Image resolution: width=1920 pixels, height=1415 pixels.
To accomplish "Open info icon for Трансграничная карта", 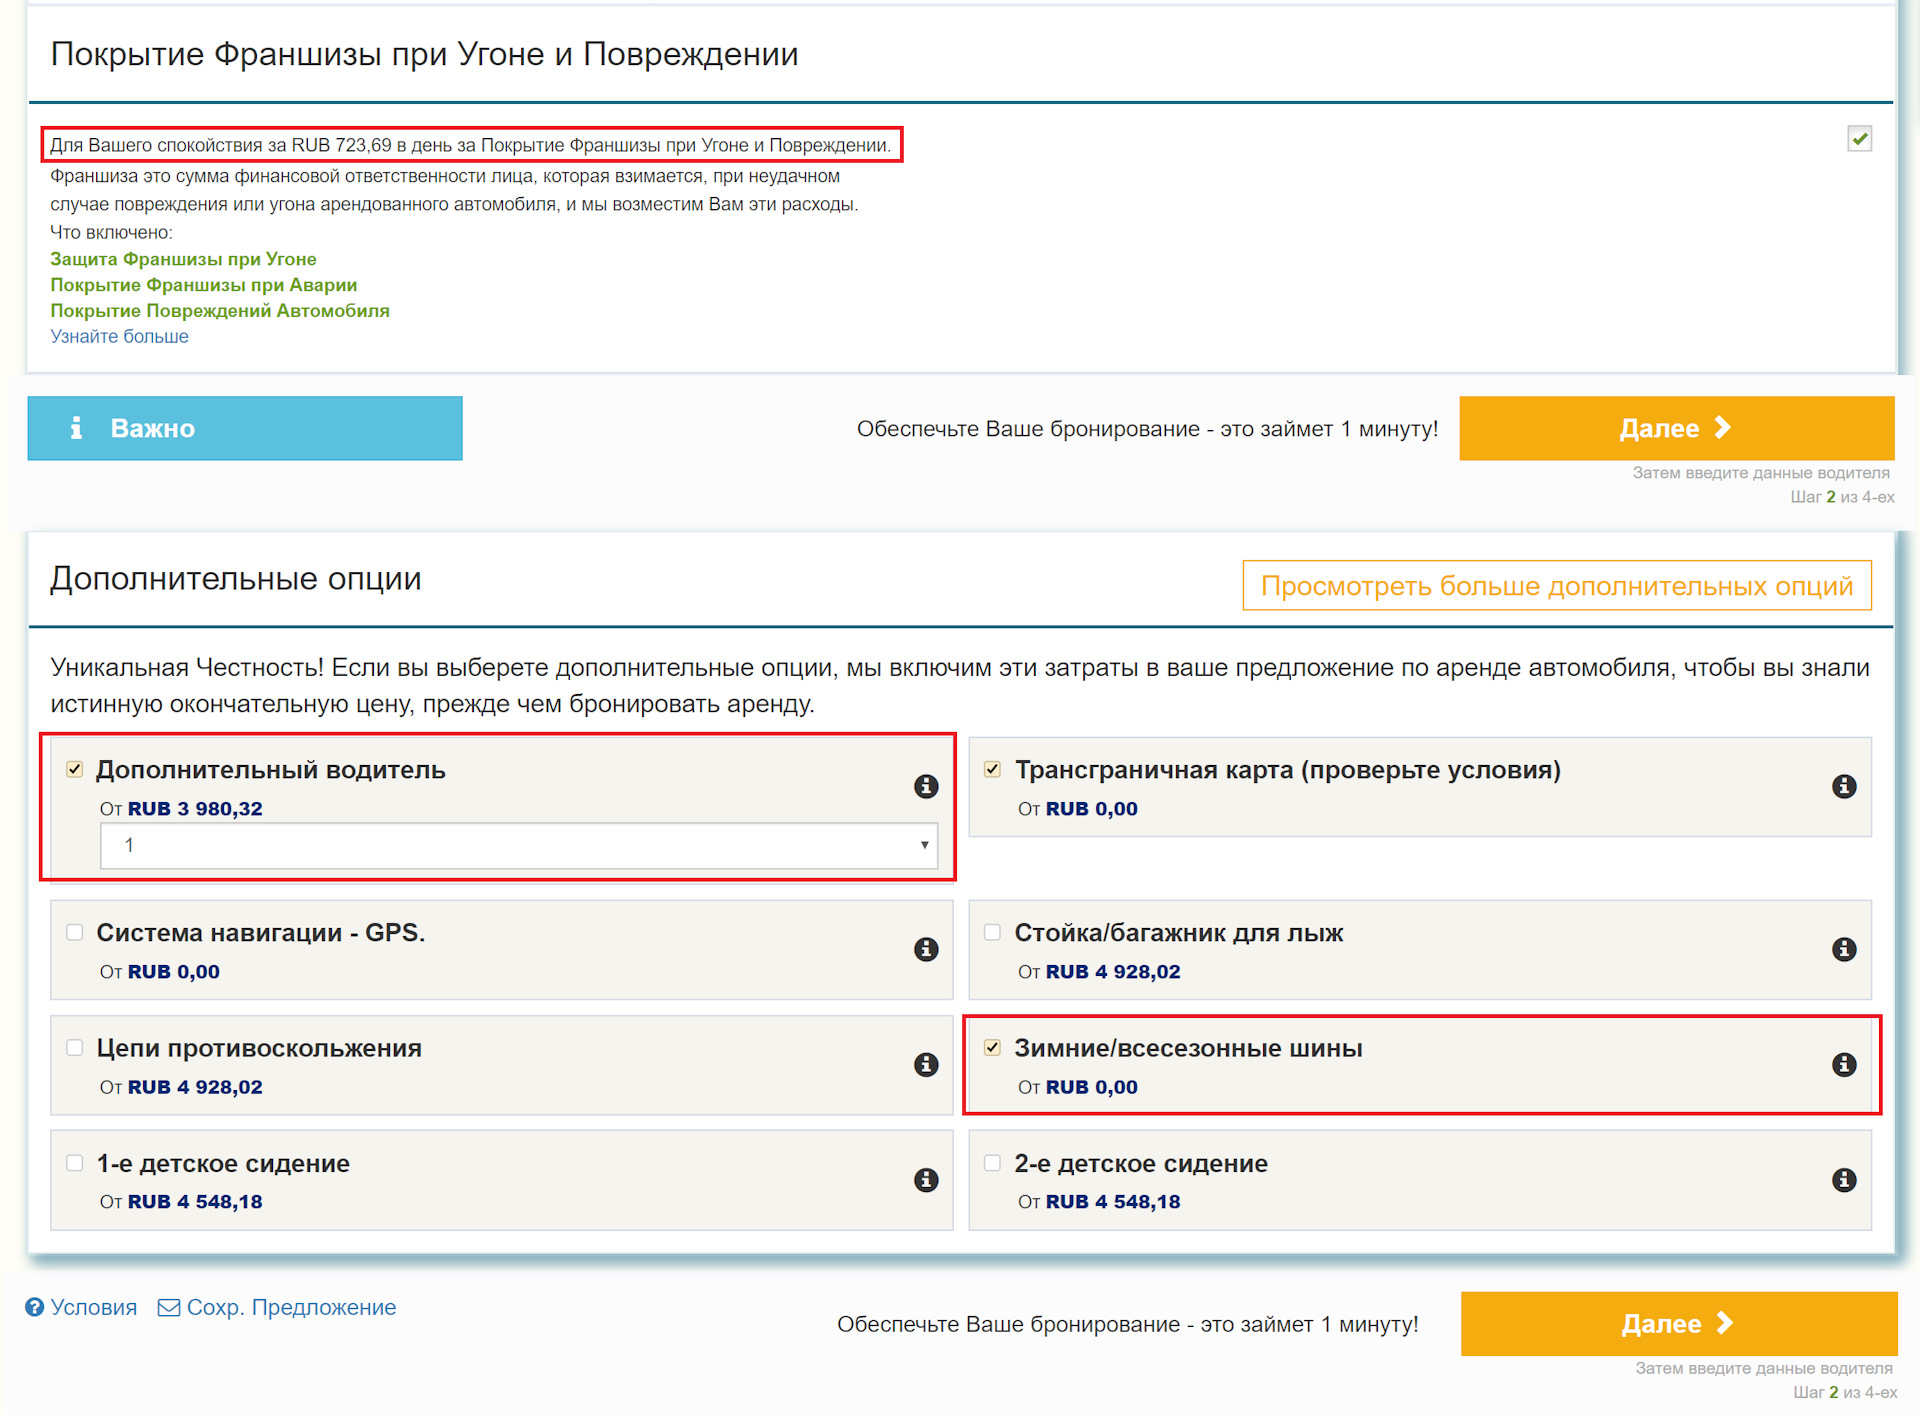I will [x=1844, y=786].
